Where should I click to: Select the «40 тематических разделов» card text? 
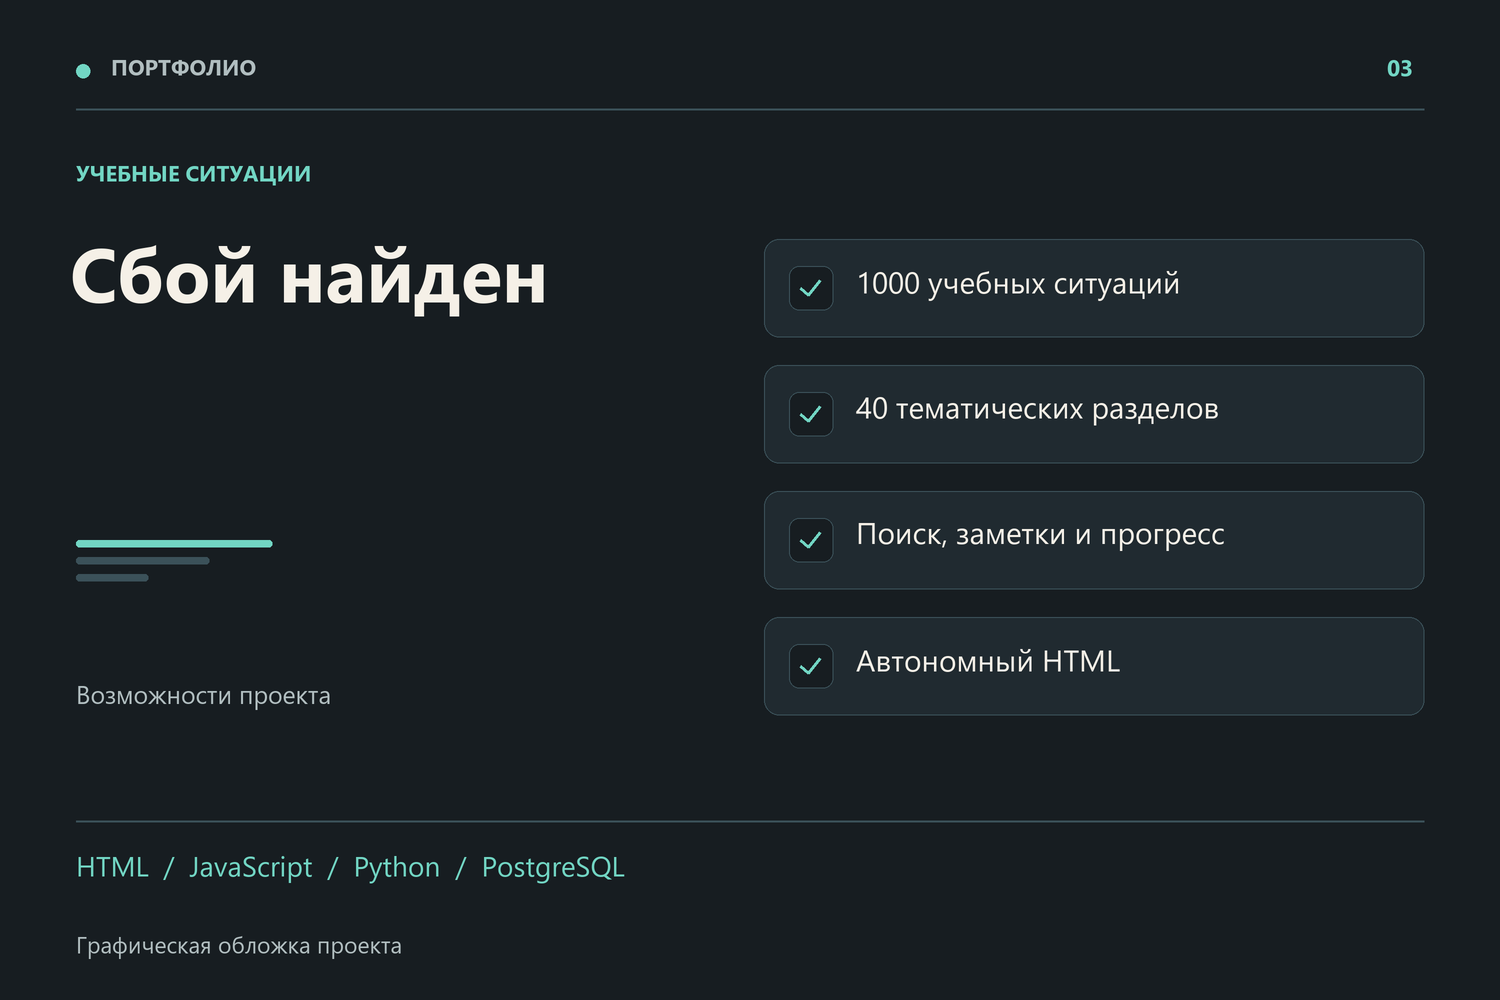(1037, 410)
